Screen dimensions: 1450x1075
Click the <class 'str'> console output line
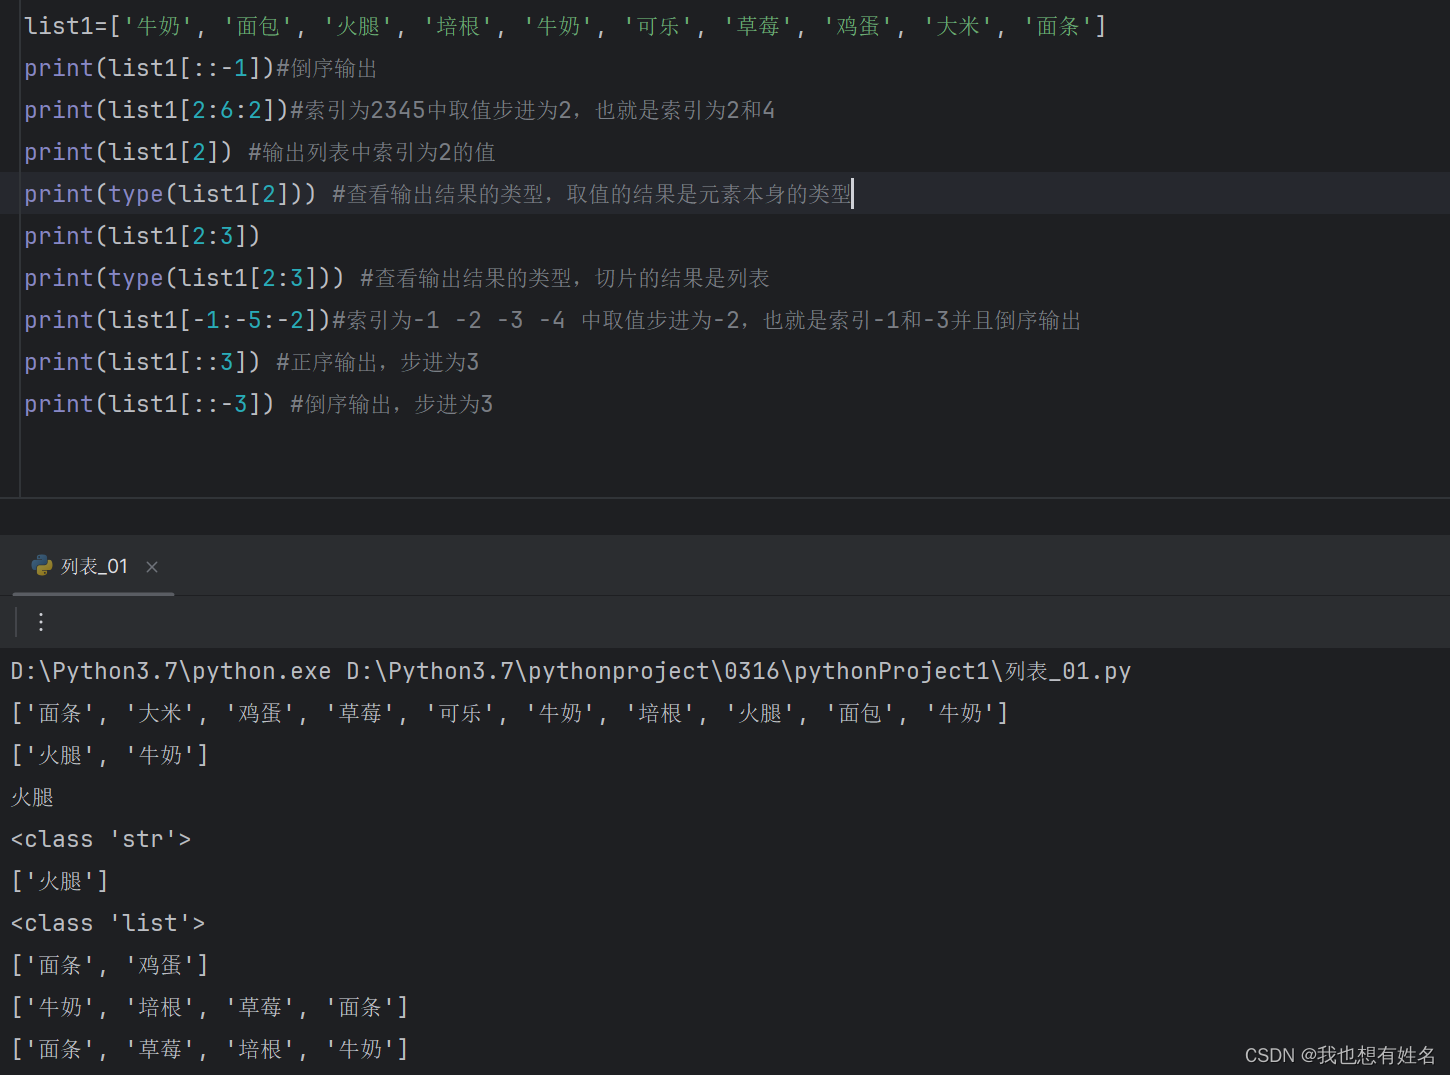(x=100, y=839)
